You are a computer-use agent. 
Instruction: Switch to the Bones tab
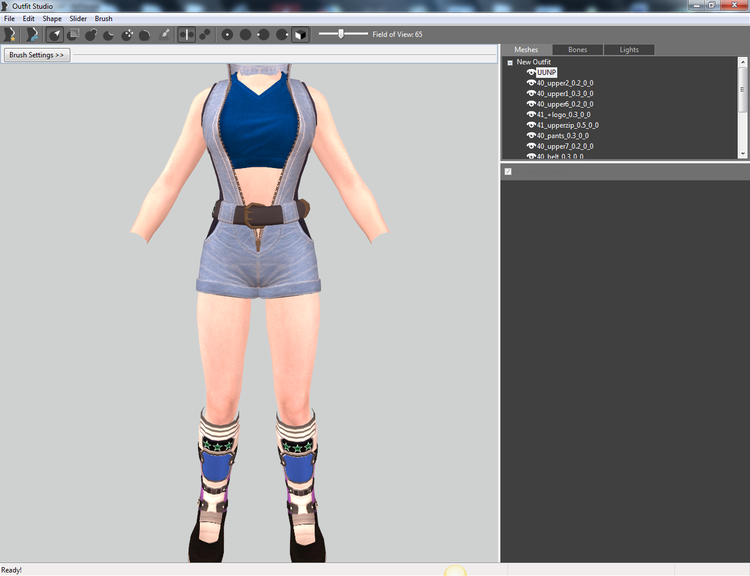[x=577, y=50]
